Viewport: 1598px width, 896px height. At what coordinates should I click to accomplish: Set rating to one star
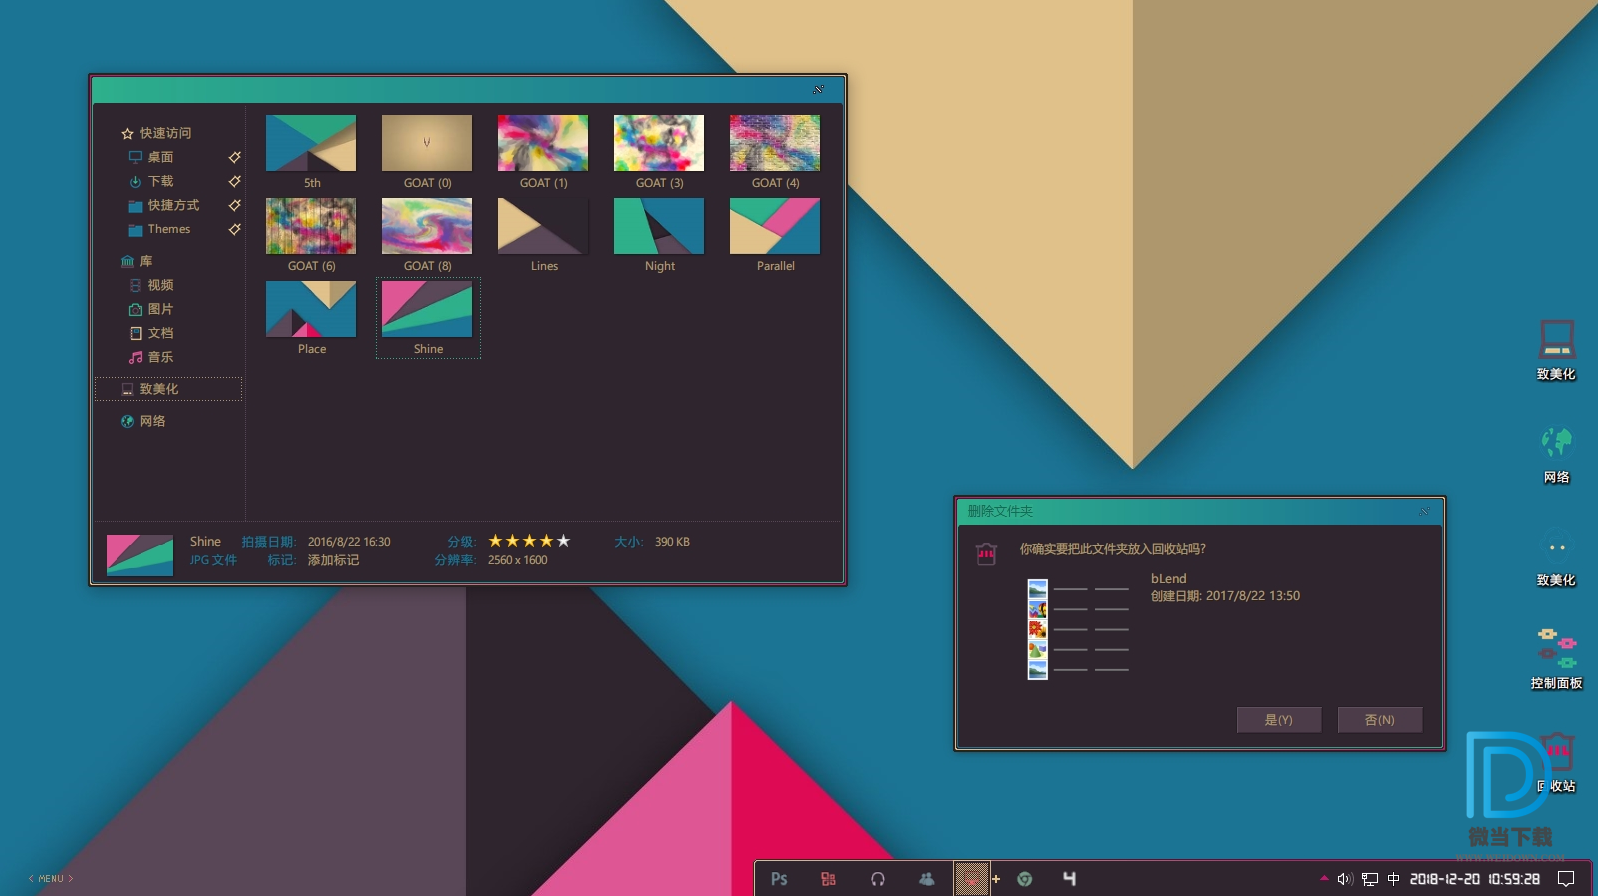coord(495,541)
